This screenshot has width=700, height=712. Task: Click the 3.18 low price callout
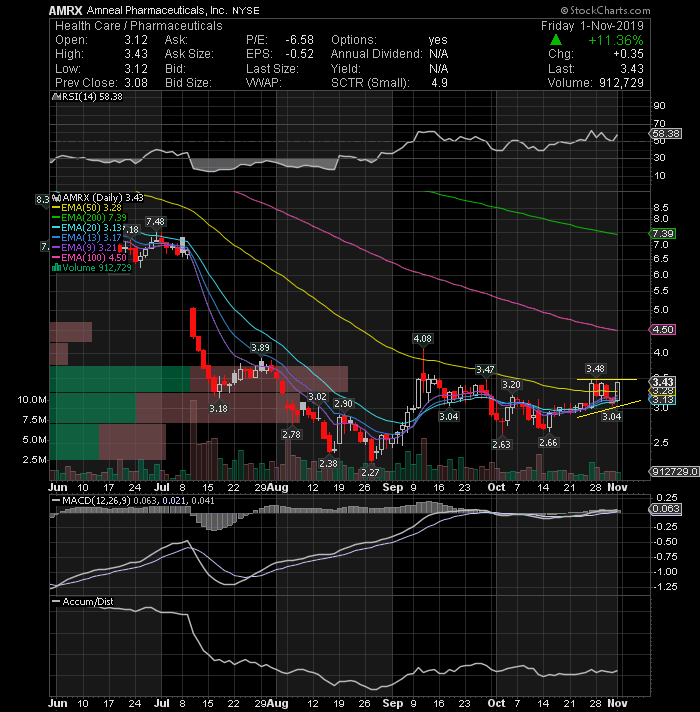tap(218, 408)
